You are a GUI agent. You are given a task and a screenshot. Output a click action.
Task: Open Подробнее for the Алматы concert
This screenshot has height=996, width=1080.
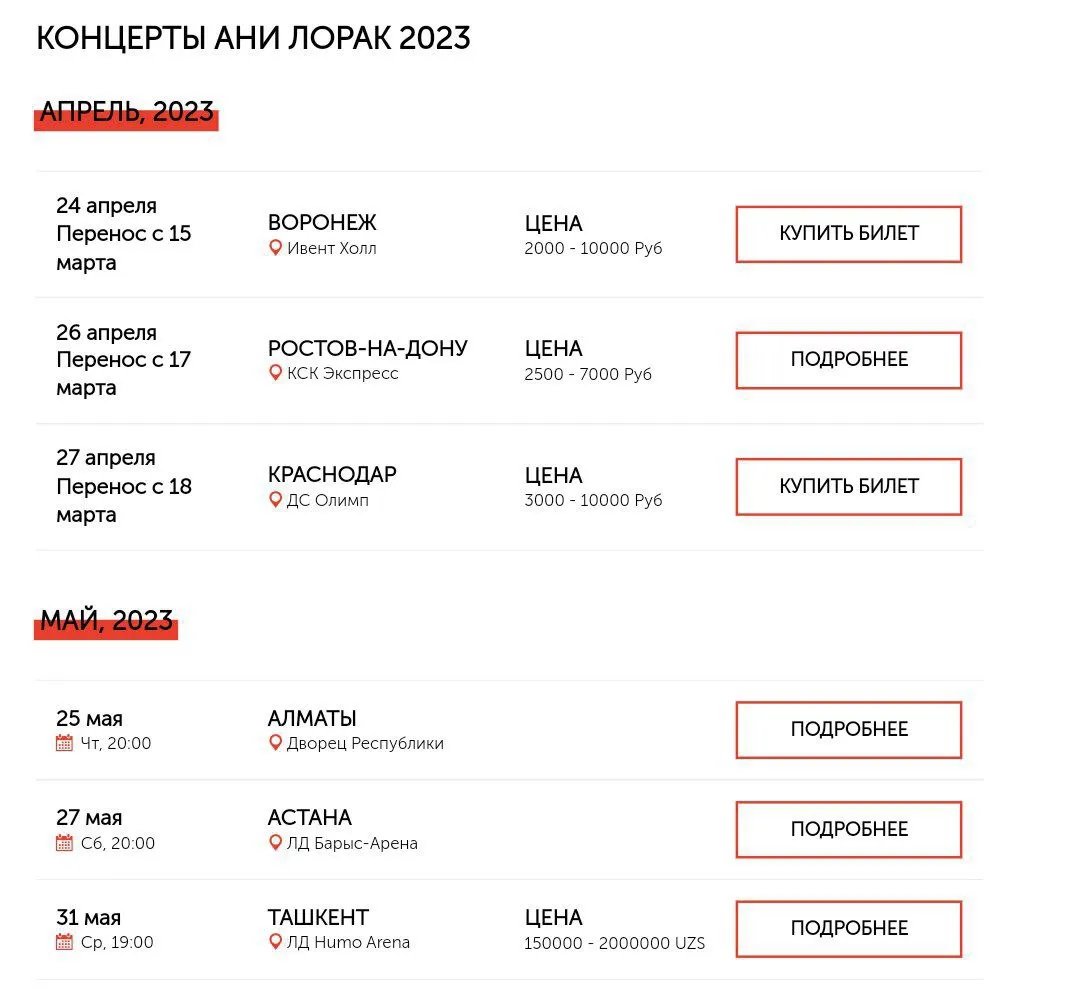point(848,730)
